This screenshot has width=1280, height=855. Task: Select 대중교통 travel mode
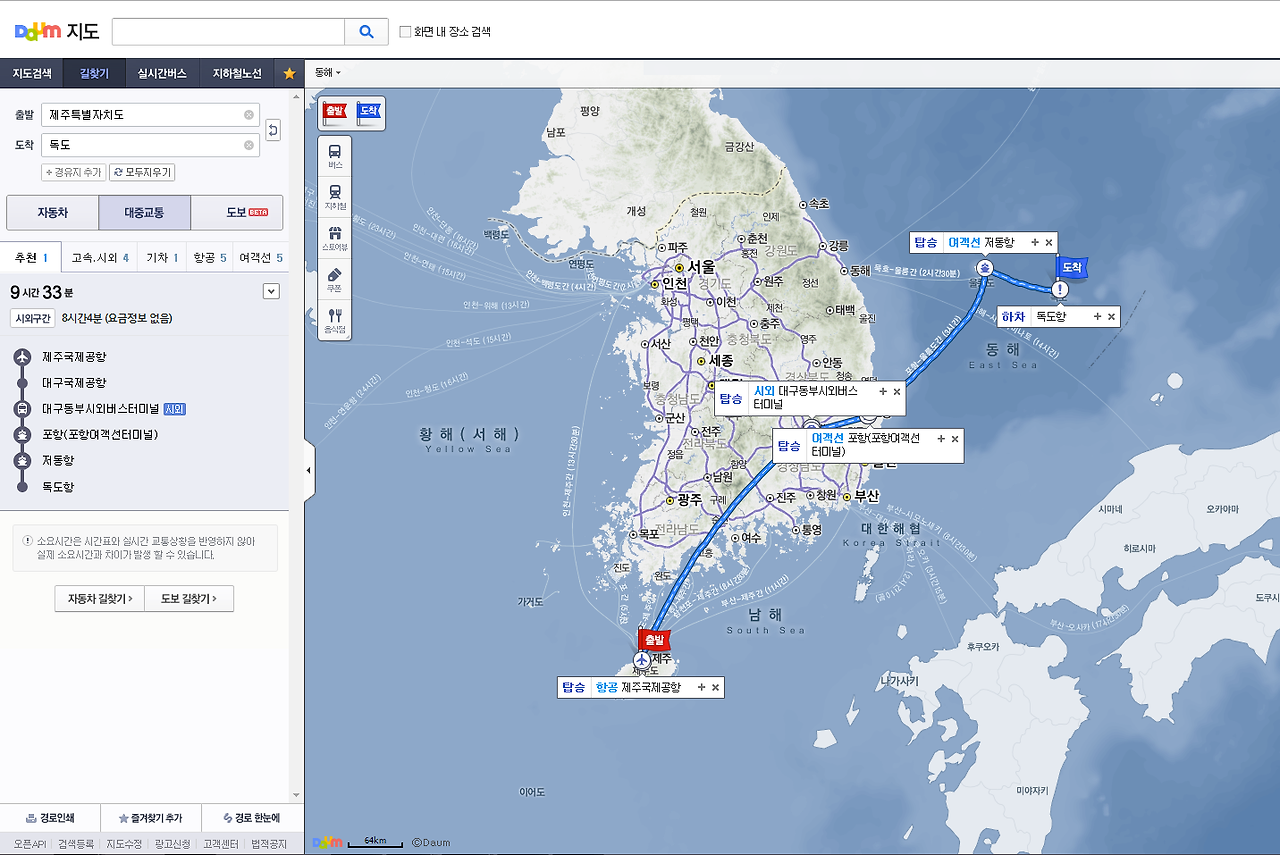[144, 213]
